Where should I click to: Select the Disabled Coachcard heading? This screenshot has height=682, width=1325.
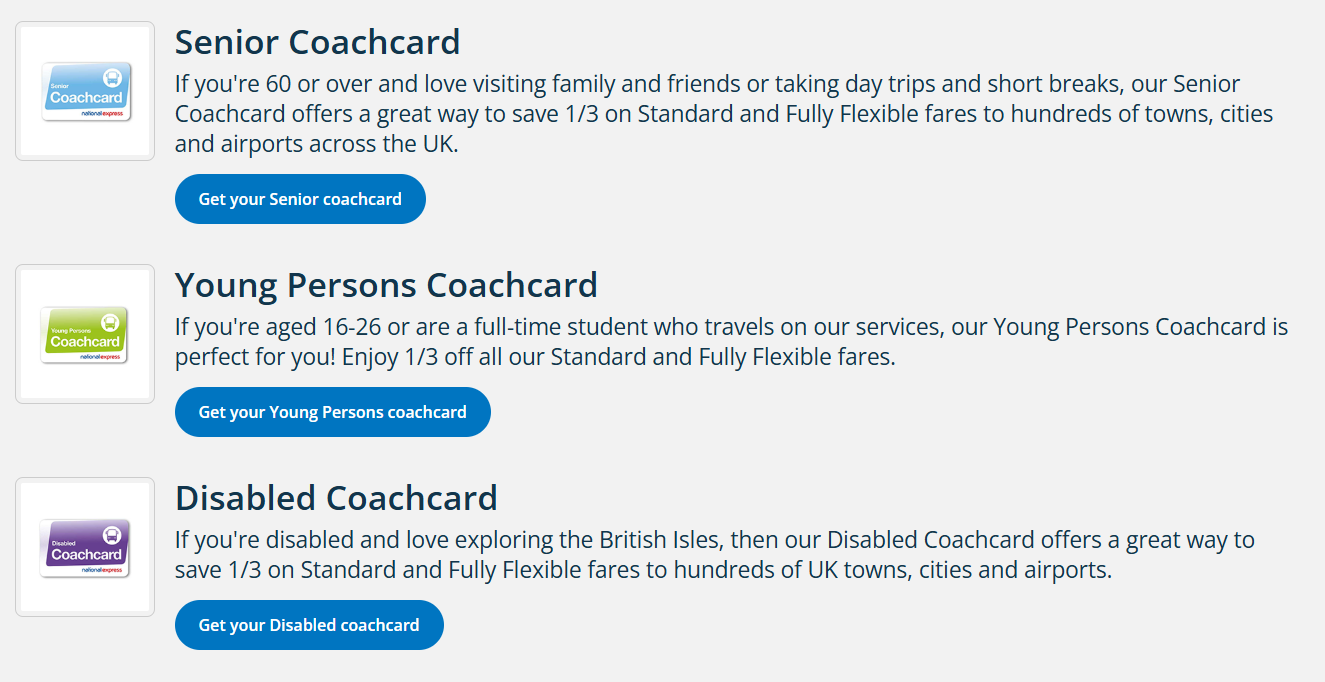coord(336,498)
